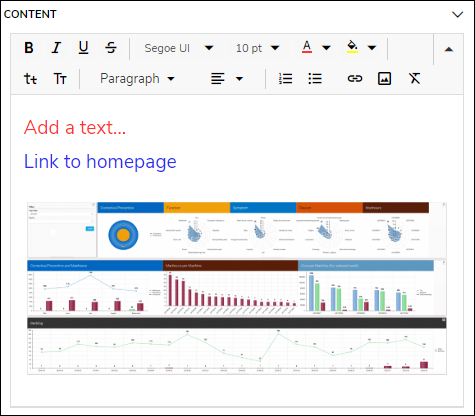Toggle Bold formatting
Screen dimensions: 475x416
(29, 48)
